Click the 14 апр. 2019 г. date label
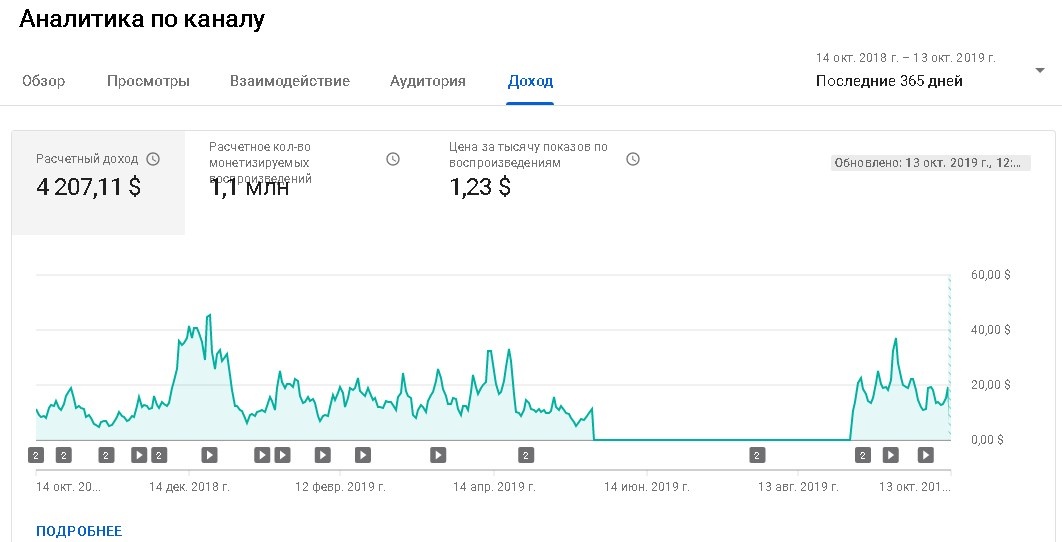 [x=494, y=487]
